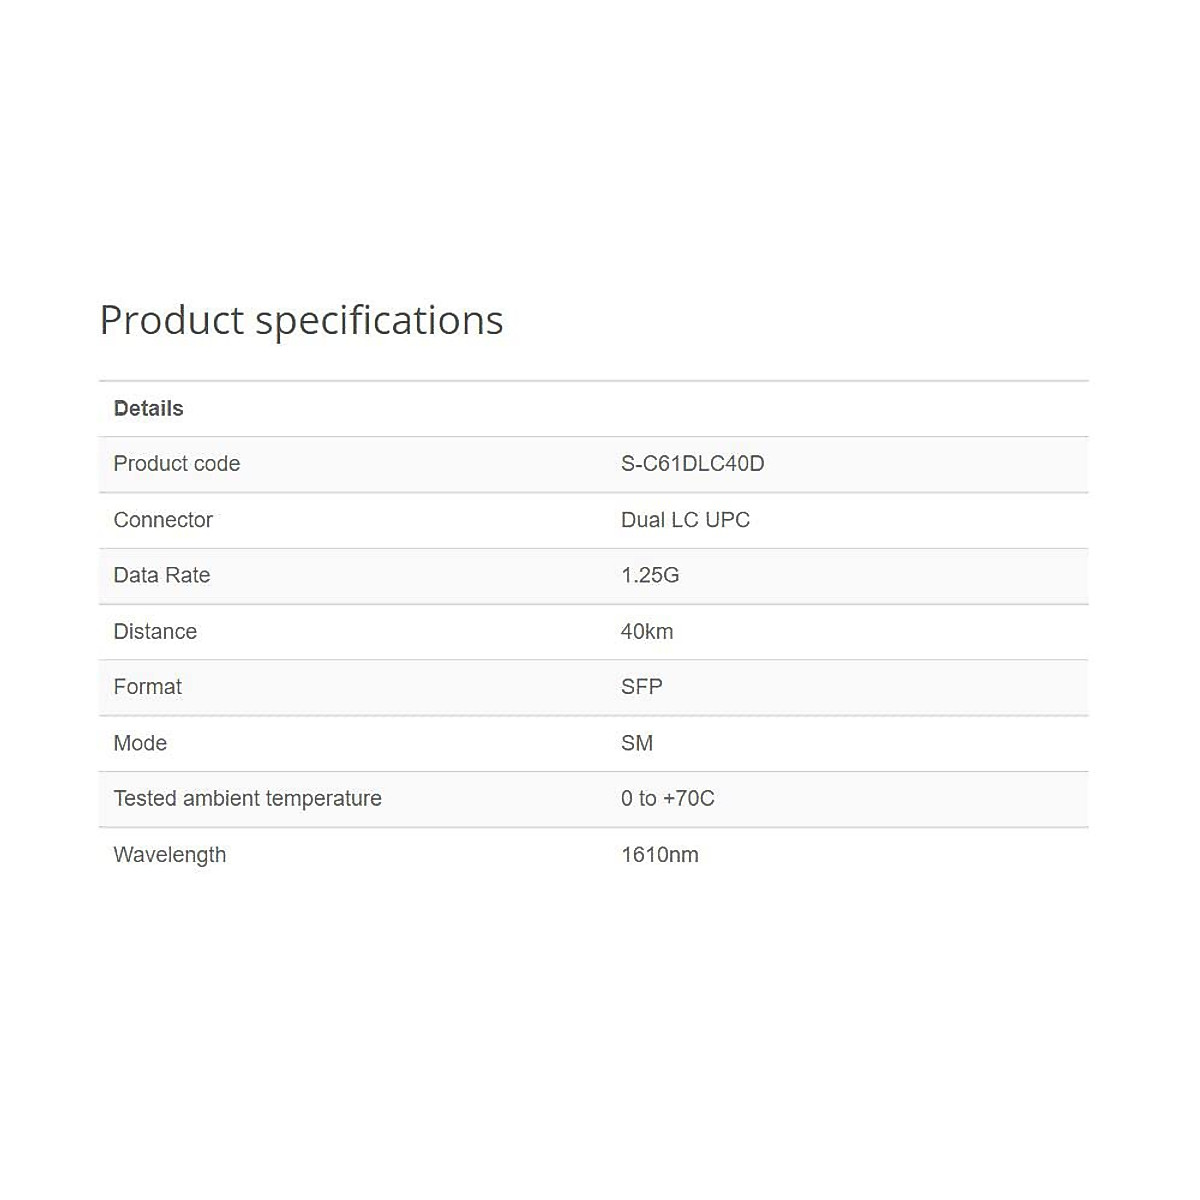Select the Wavelength row label
The image size is (1200, 1200).
[169, 855]
